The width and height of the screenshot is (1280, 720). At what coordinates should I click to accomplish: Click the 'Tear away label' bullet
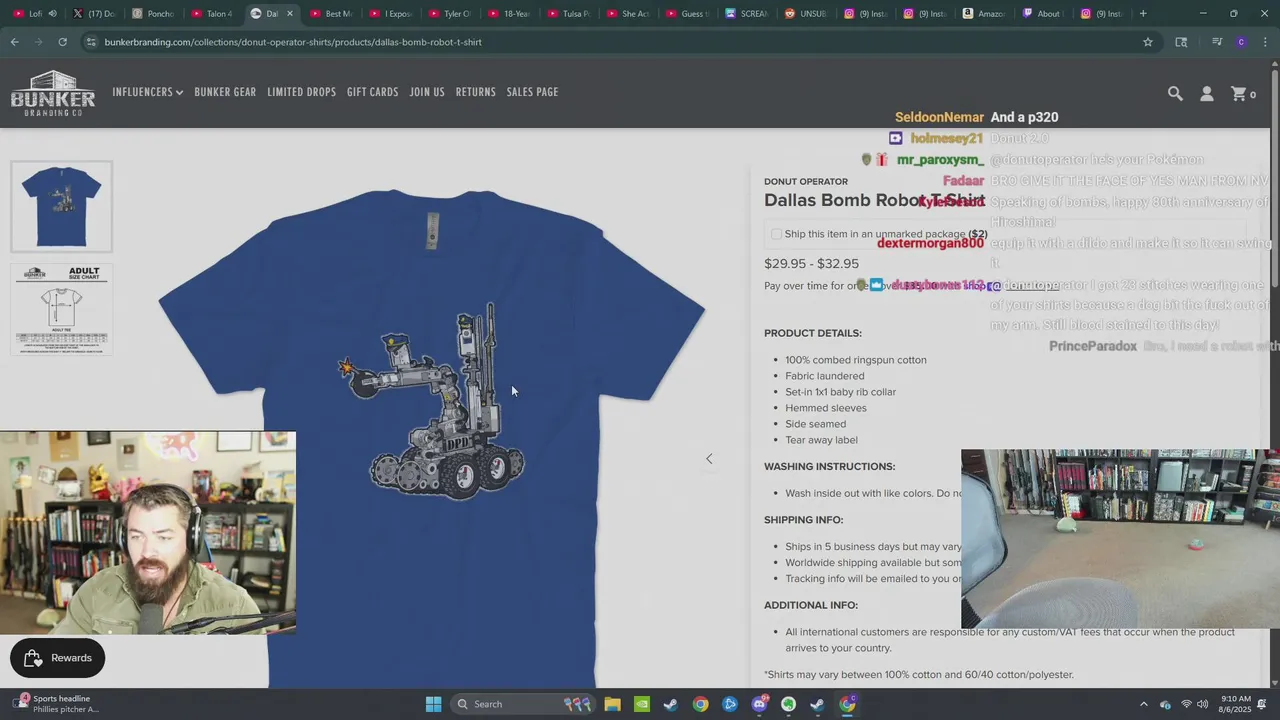coord(821,440)
